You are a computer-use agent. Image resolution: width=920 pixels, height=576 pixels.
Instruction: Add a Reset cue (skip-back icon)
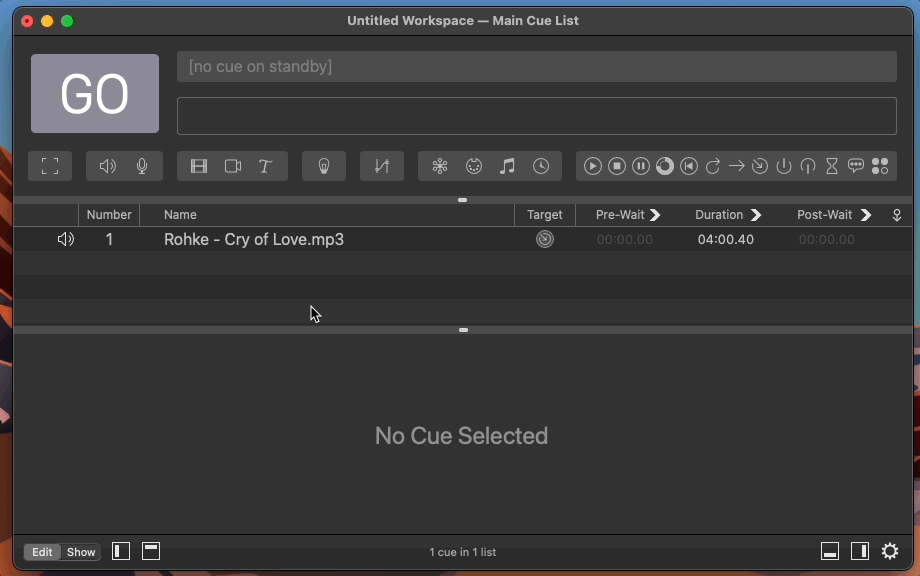pyautogui.click(x=689, y=166)
